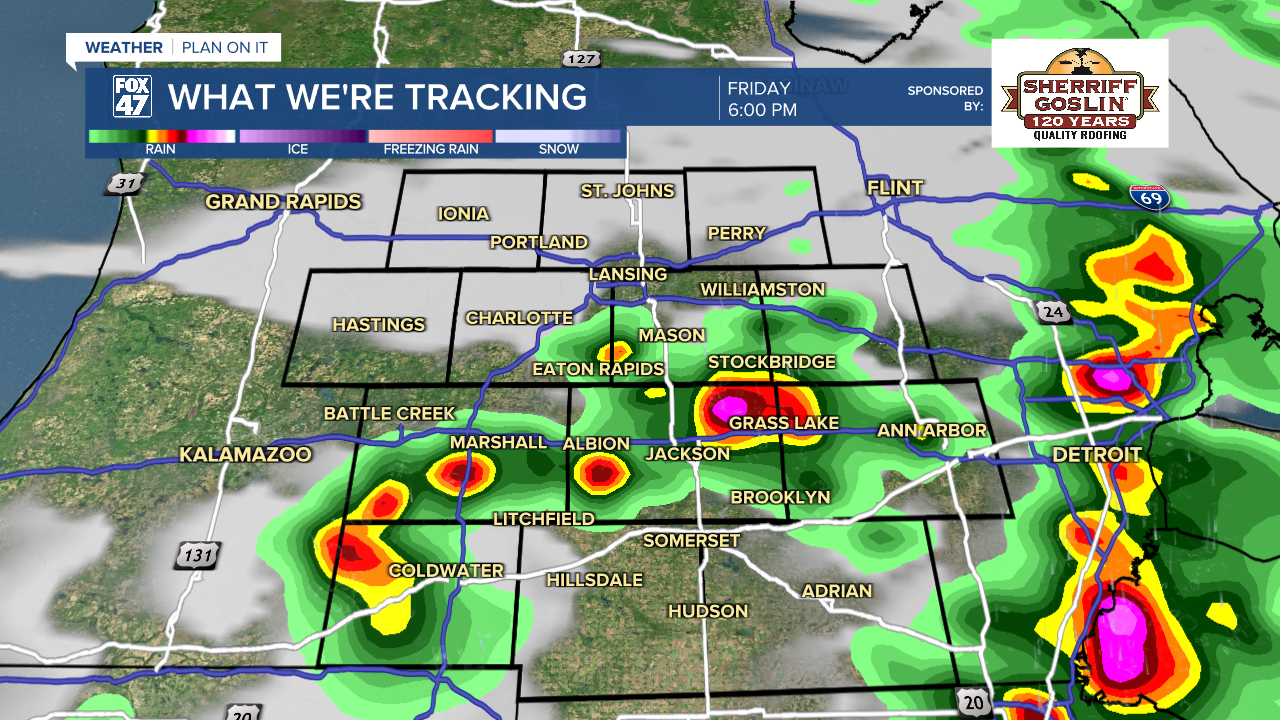Click the US 24 route shield
1280x720 pixels.
[x=1055, y=311]
